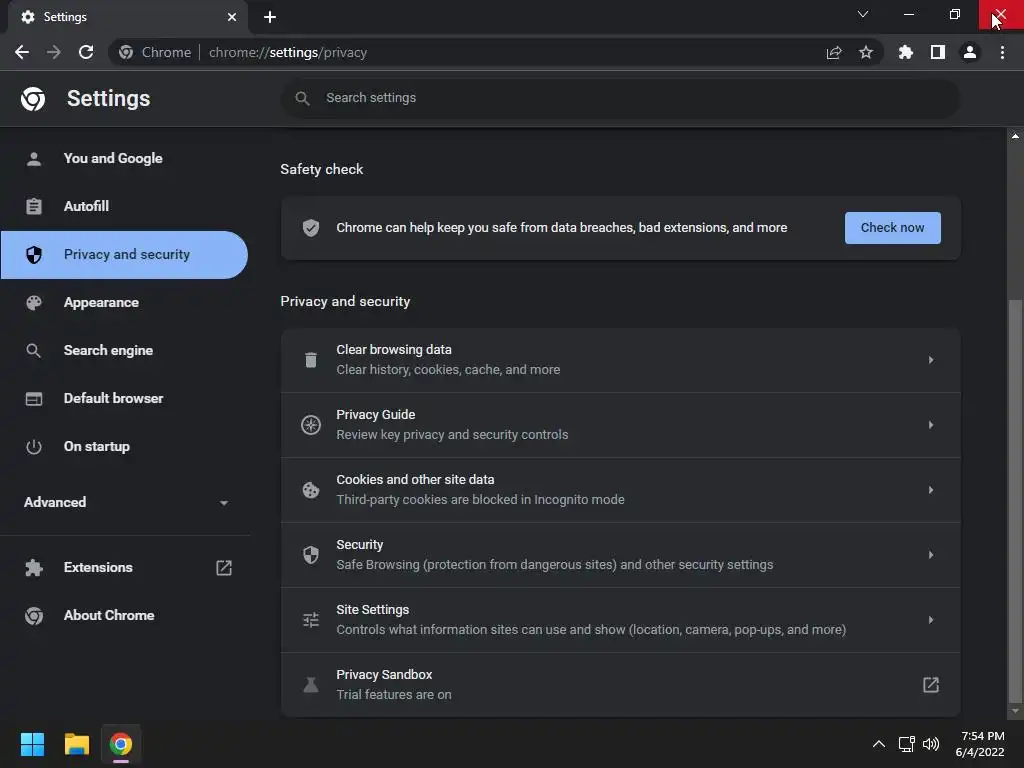This screenshot has height=768, width=1024.
Task: Select Privacy and security in sidebar
Action: coord(124,255)
